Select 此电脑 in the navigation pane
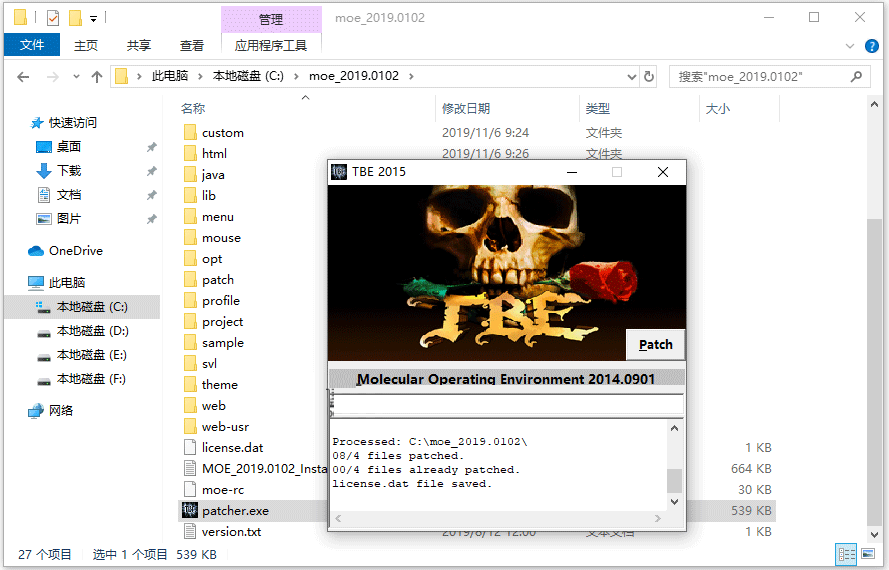Viewport: 889px width, 570px height. tap(66, 282)
